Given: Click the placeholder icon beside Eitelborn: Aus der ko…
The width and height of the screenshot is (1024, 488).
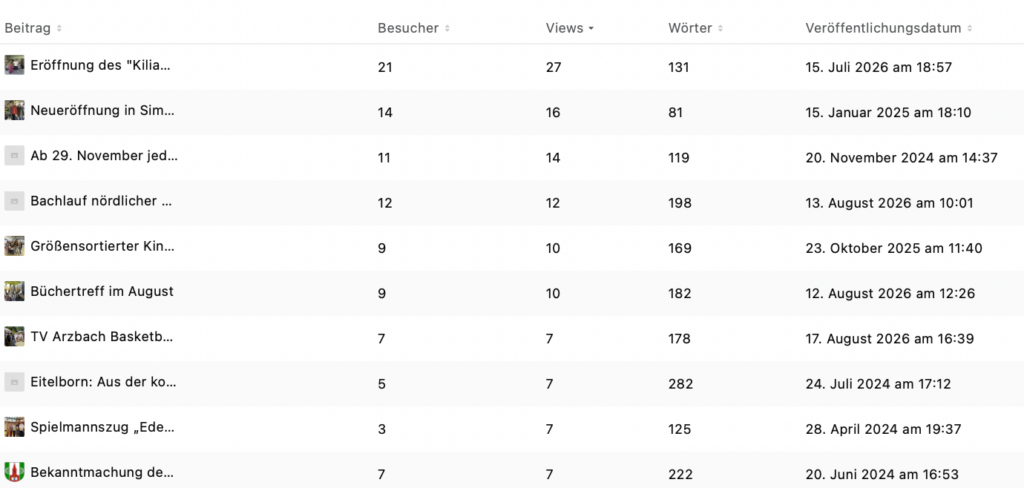Looking at the screenshot, I should (14, 382).
